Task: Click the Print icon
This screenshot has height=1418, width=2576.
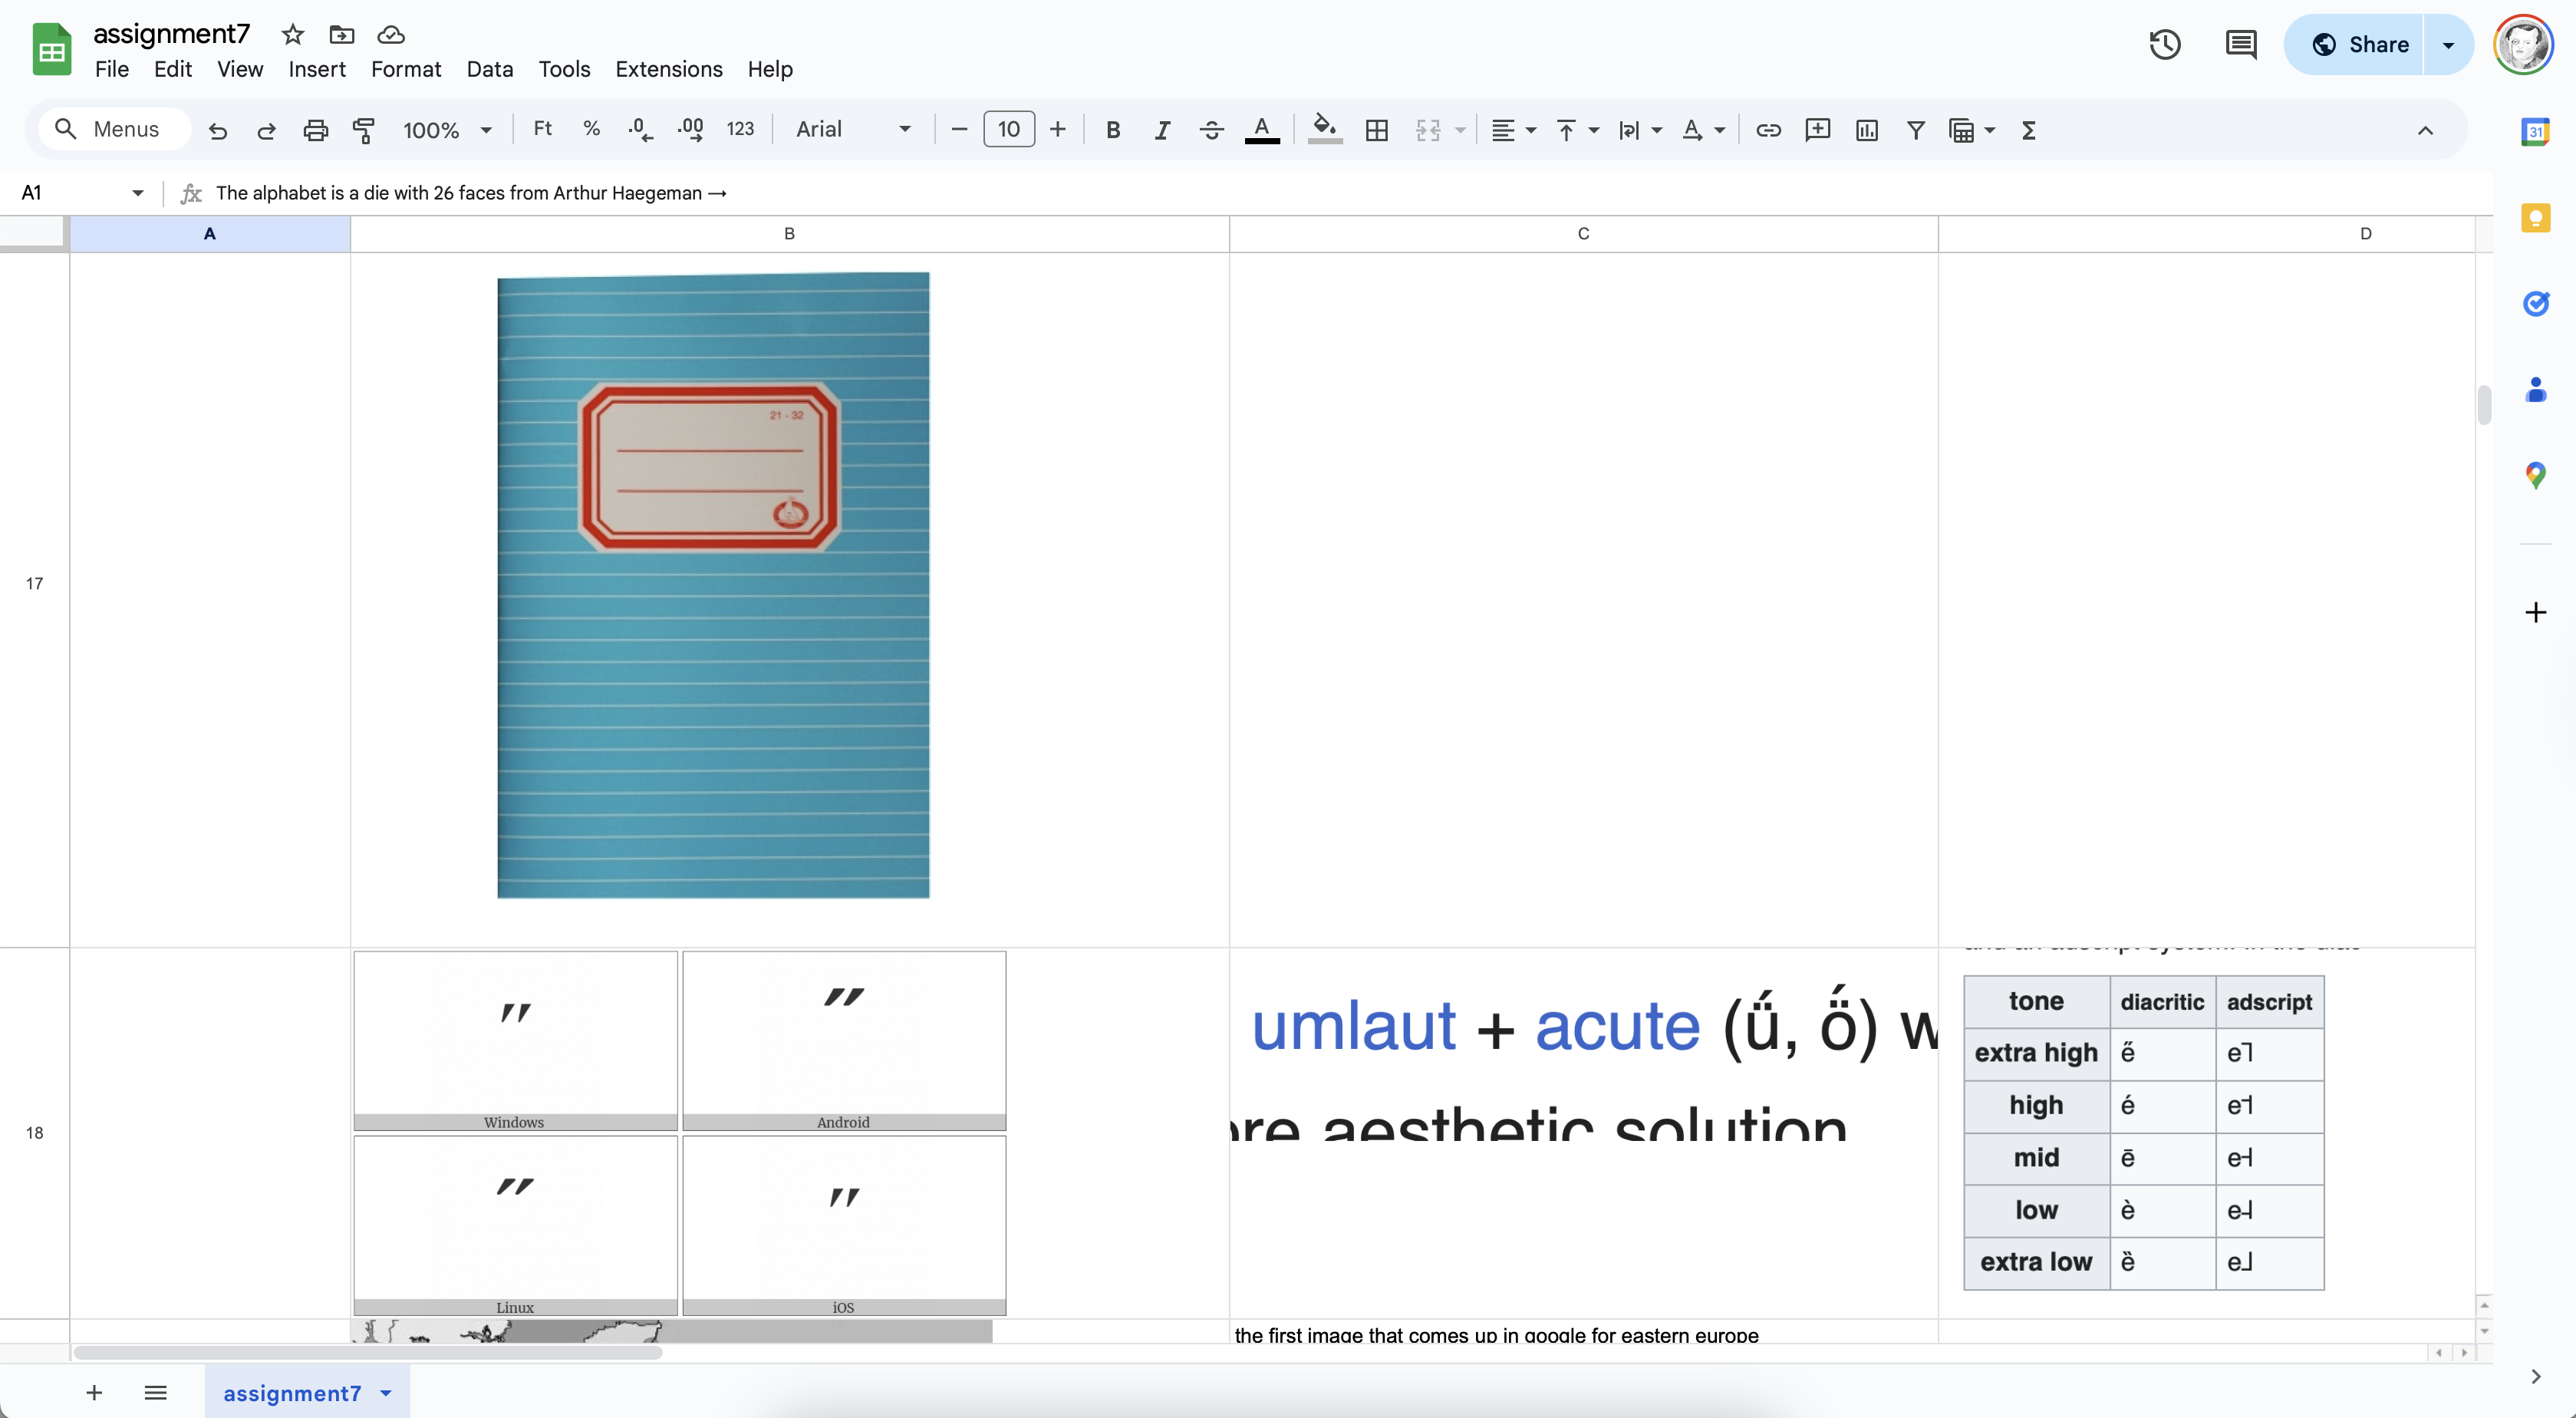Action: tap(315, 130)
